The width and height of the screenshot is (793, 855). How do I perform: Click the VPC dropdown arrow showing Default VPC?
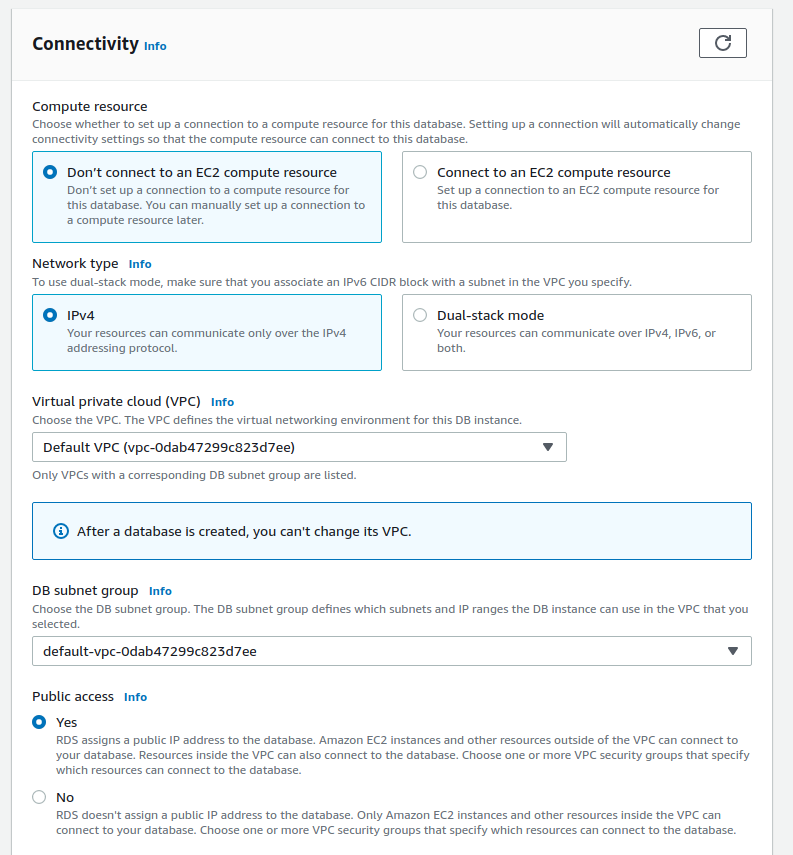(x=548, y=447)
